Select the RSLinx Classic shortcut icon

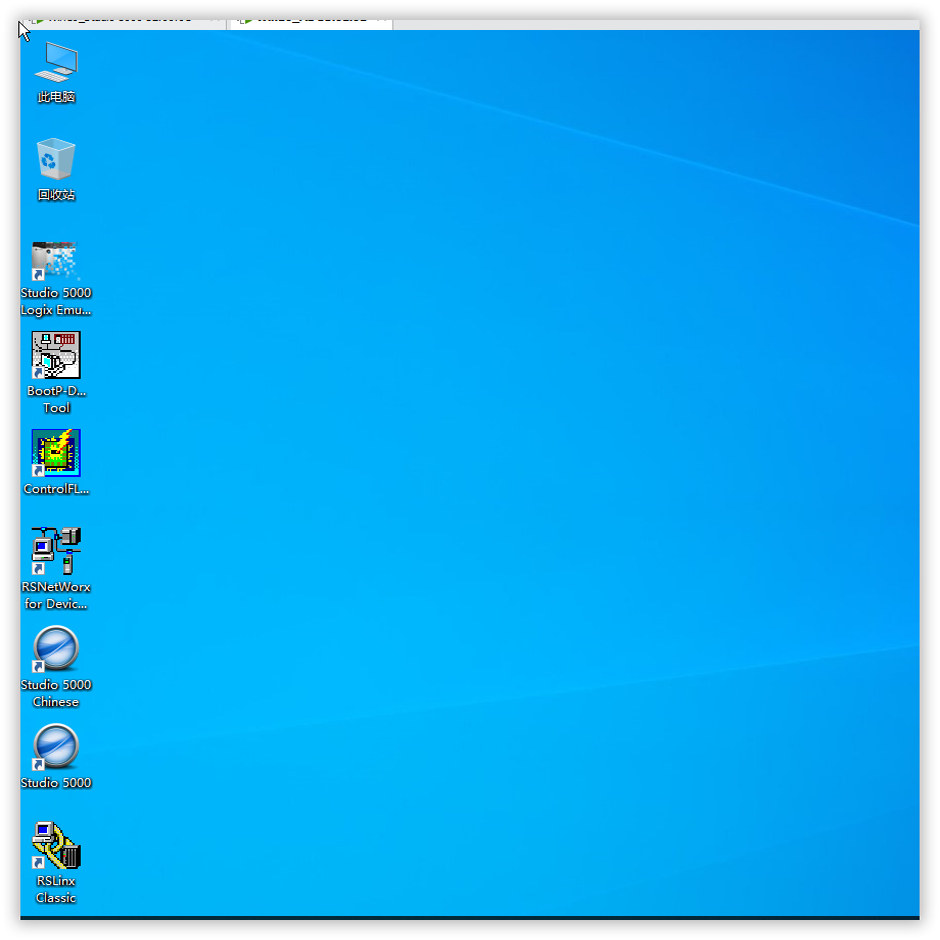point(56,845)
